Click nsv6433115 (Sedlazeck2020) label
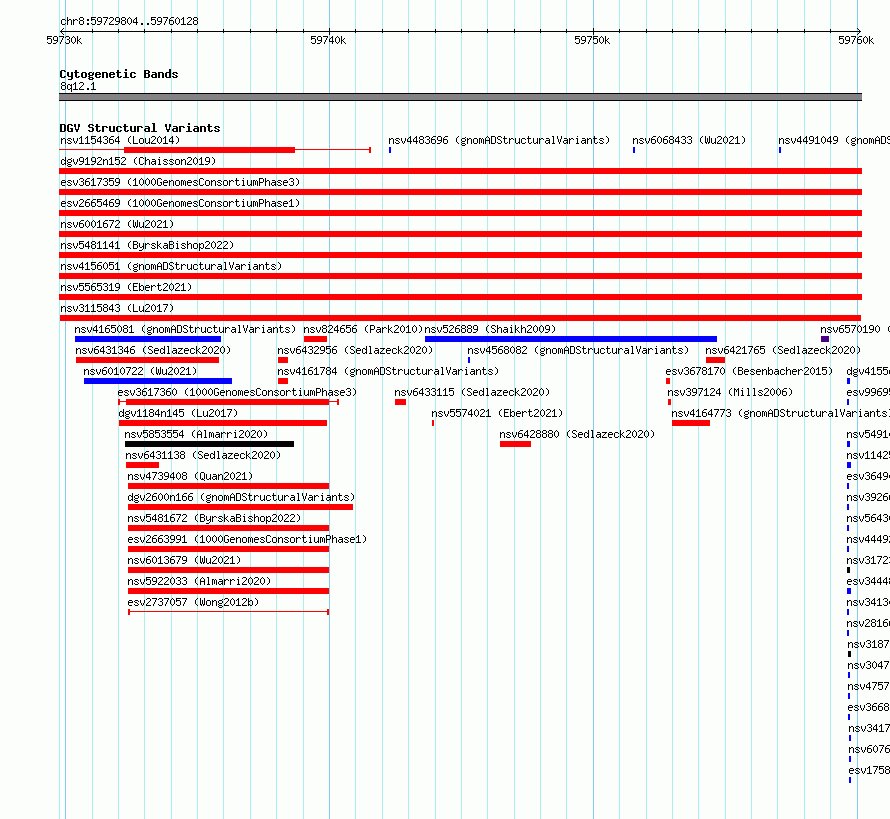890x819 pixels. coord(472,392)
